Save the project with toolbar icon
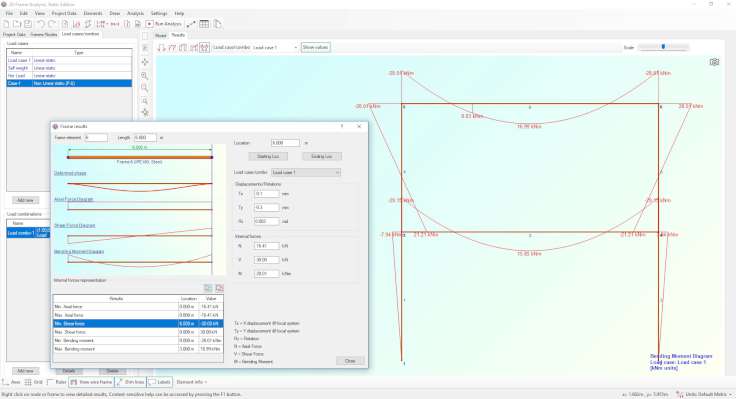Screen dimensions: 736x399 point(28,24)
